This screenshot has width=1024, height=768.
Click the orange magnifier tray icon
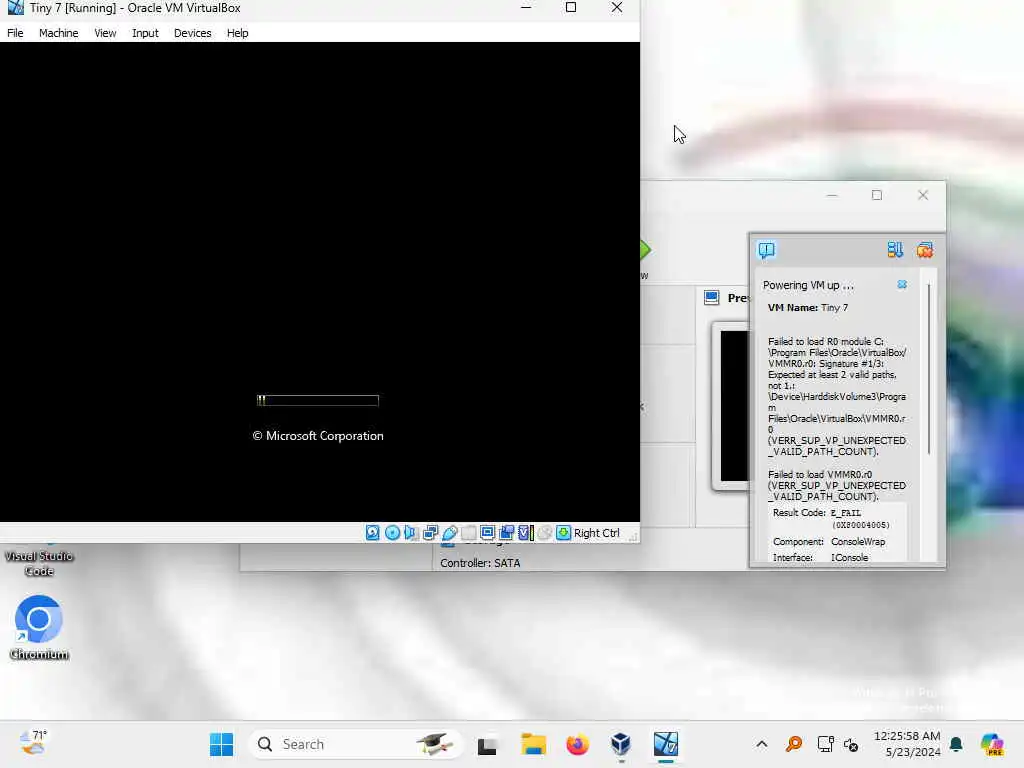point(793,744)
